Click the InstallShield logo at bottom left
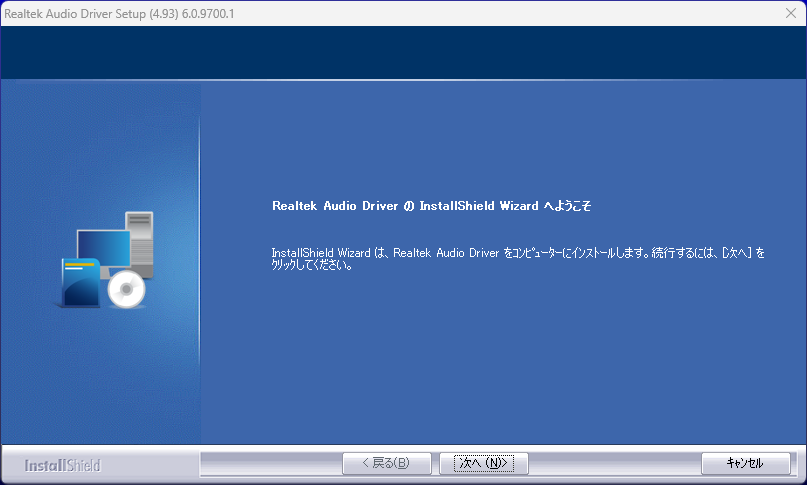This screenshot has width=807, height=485. coord(62,465)
